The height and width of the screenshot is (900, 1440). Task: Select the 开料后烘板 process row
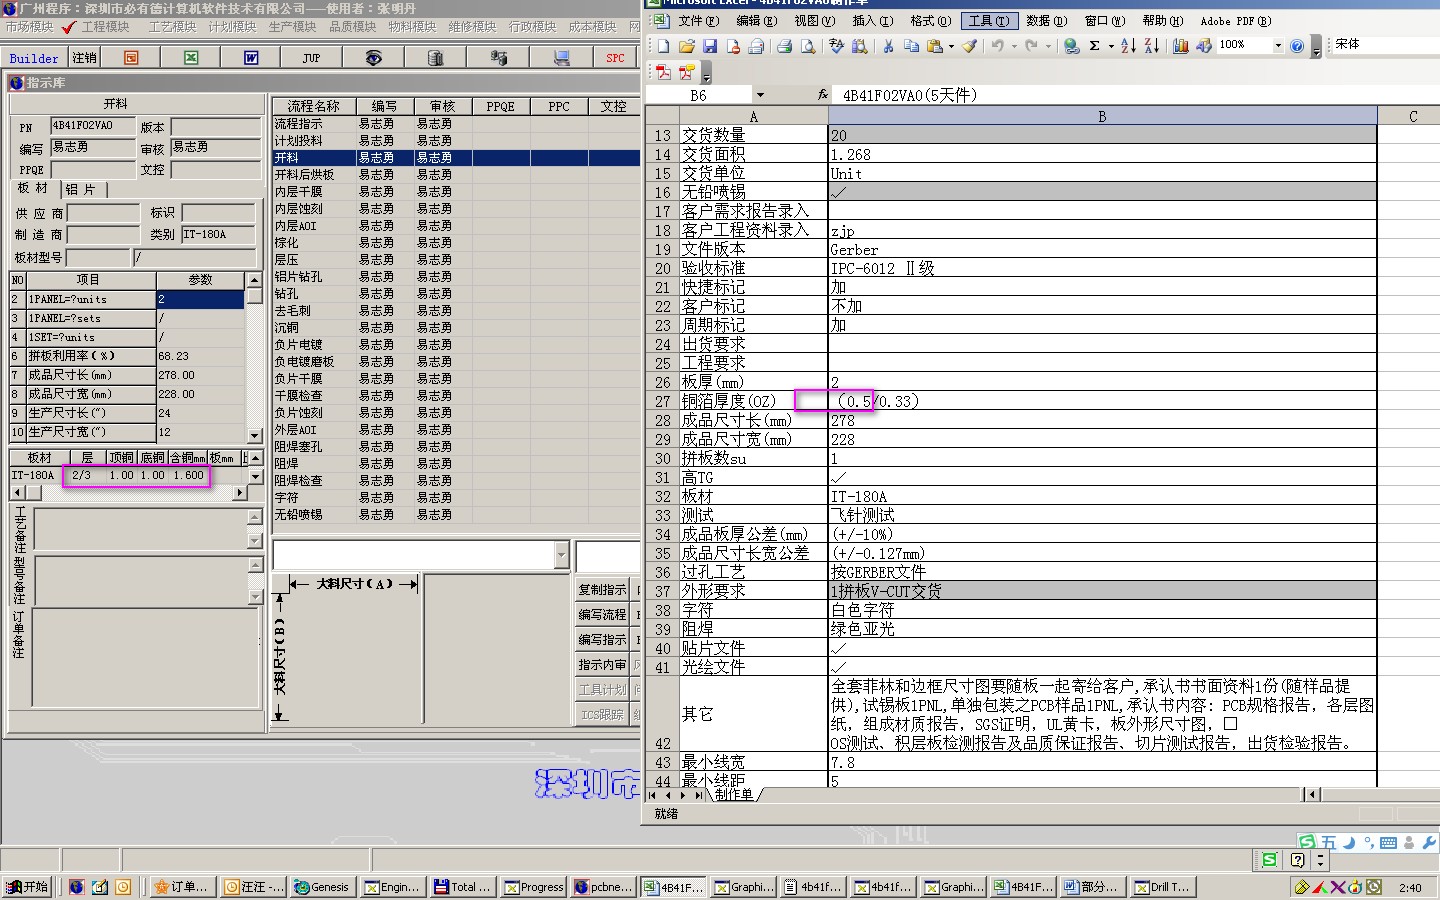pos(456,174)
